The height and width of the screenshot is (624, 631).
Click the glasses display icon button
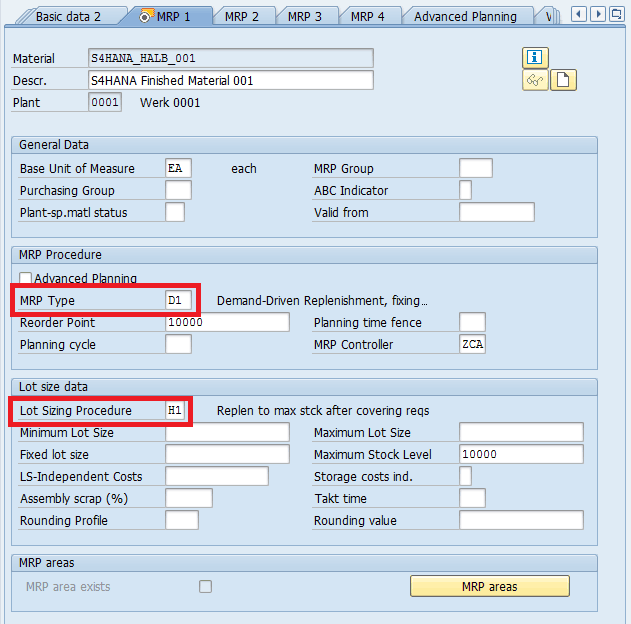pos(535,80)
